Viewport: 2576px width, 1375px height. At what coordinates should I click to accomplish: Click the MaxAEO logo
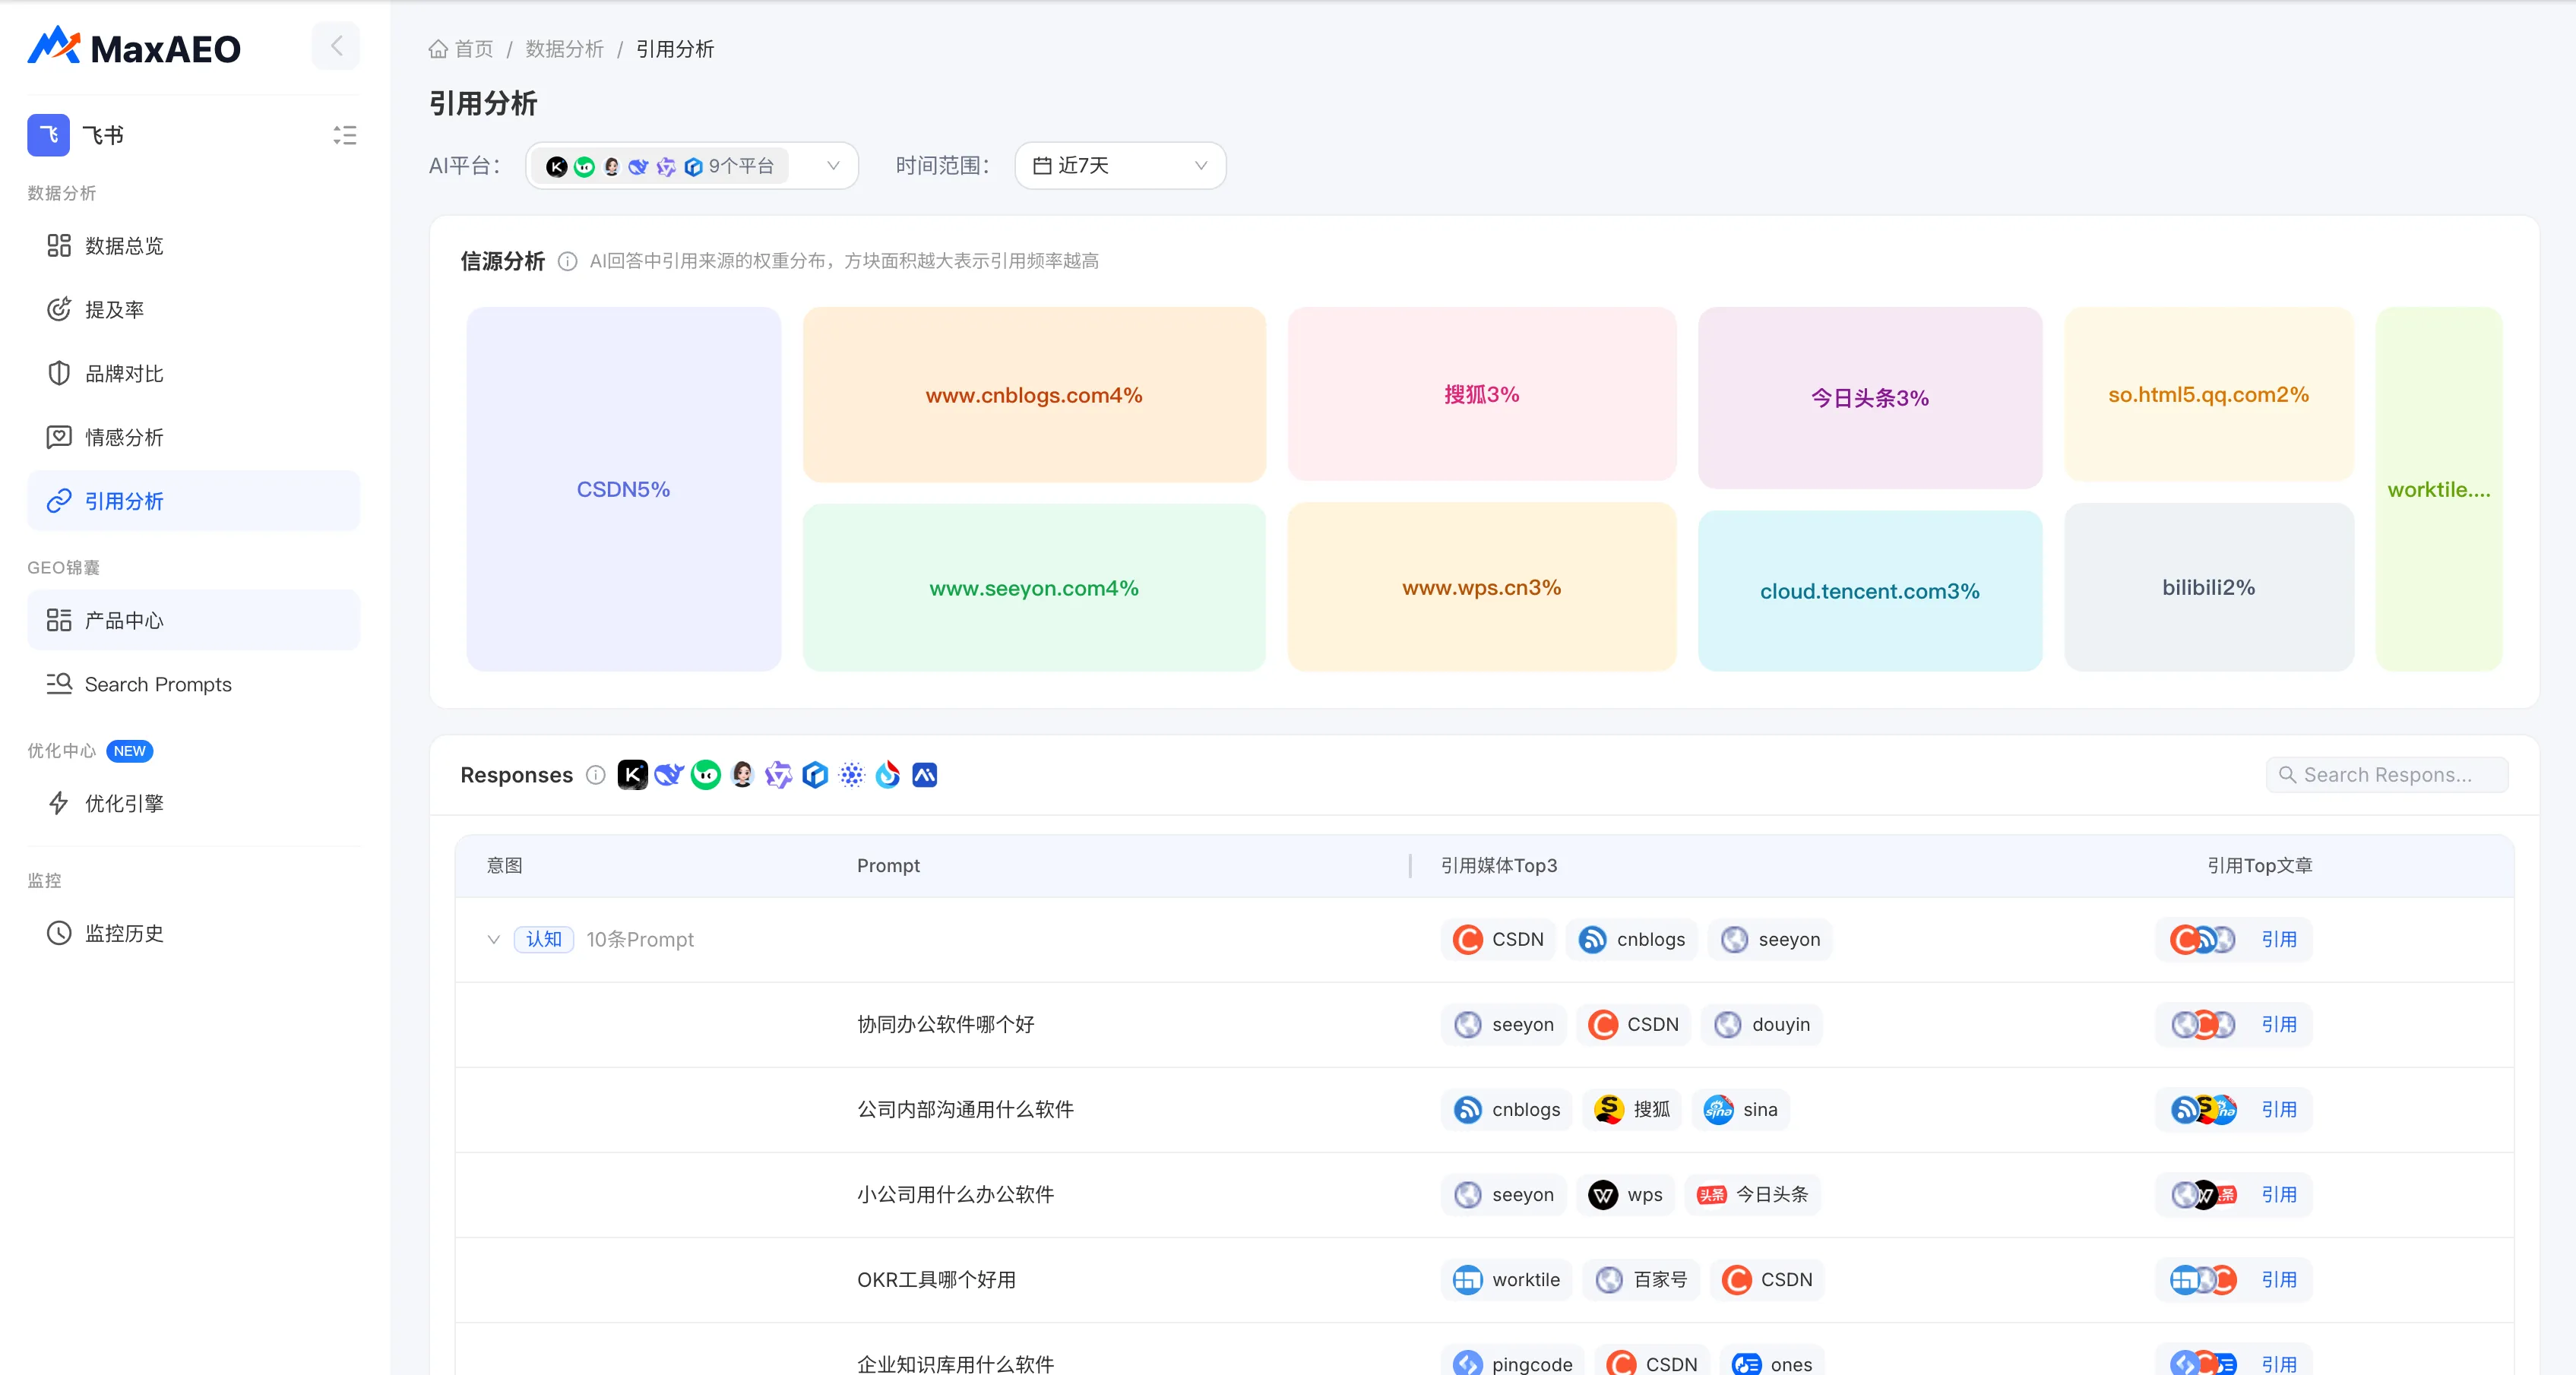click(x=134, y=47)
